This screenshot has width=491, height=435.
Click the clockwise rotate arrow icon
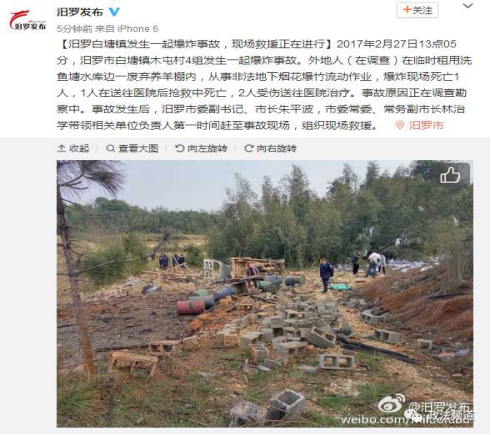(x=249, y=148)
